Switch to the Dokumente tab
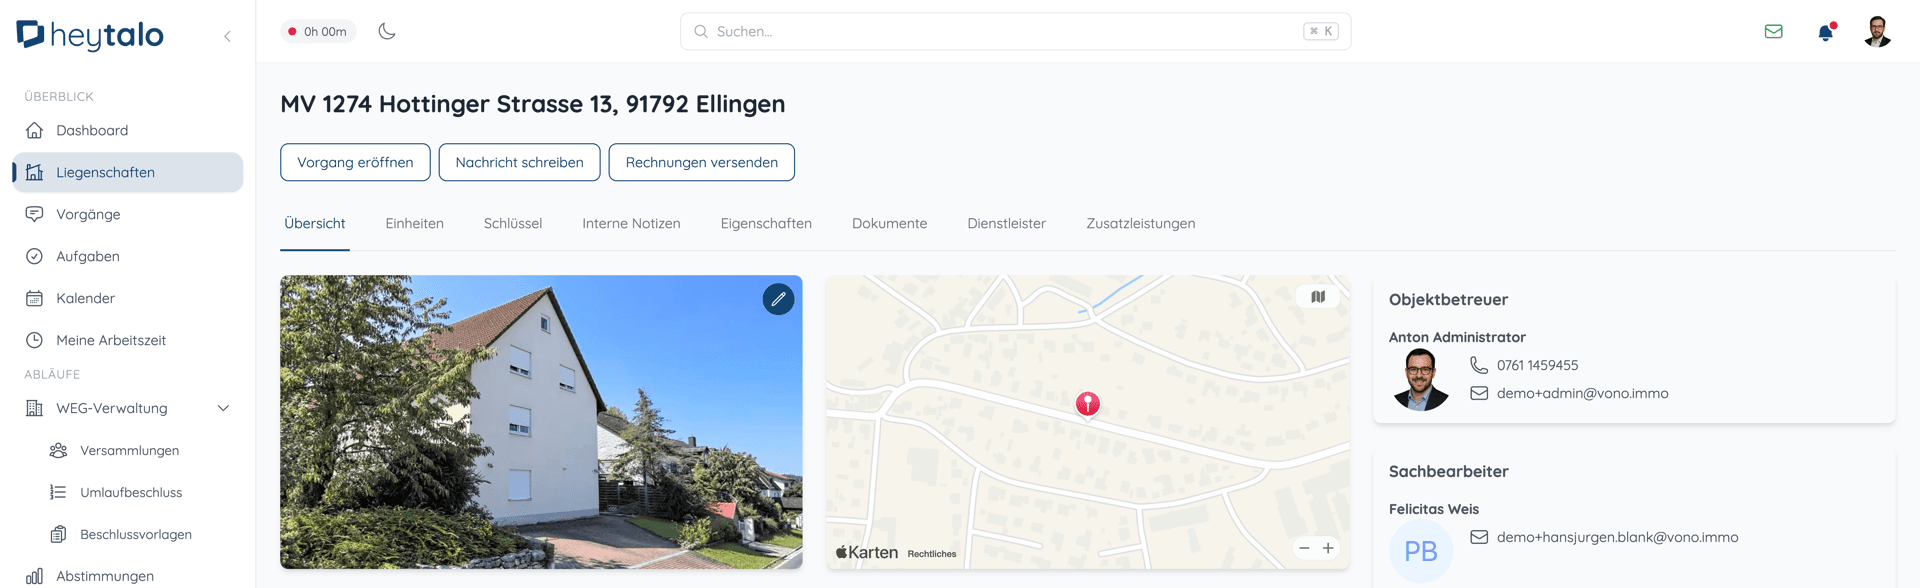The image size is (1920, 588). click(889, 224)
